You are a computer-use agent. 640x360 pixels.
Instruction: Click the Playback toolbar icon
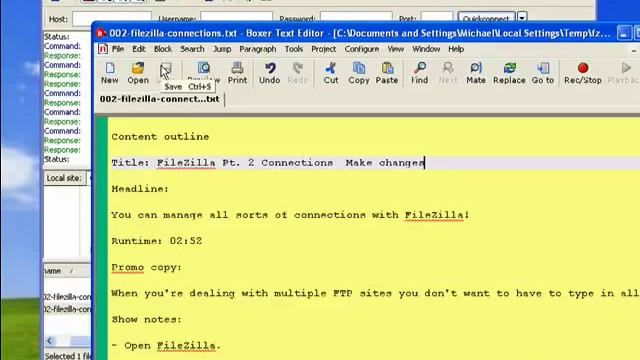624,73
